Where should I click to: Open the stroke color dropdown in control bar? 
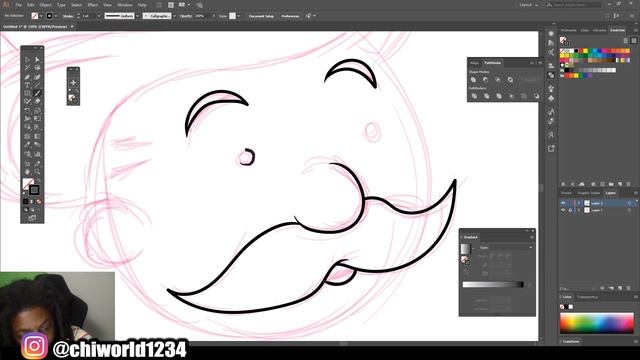pyautogui.click(x=56, y=16)
